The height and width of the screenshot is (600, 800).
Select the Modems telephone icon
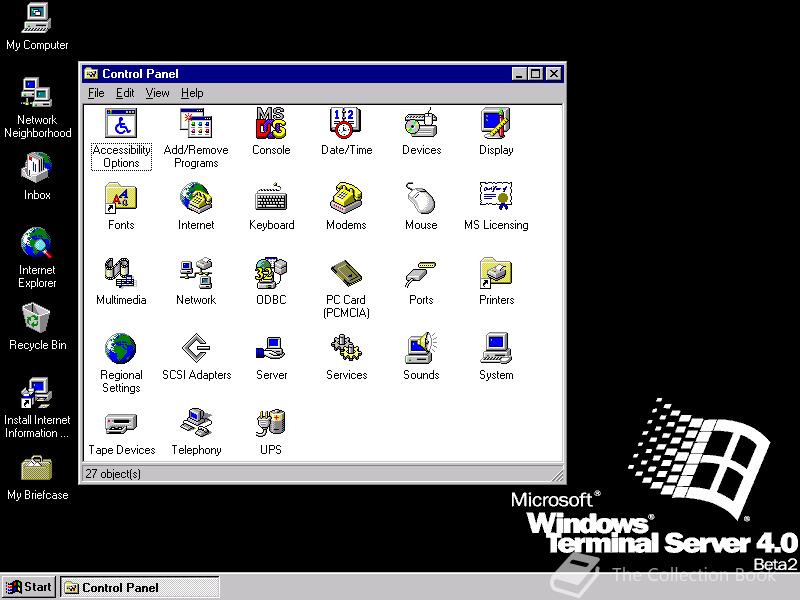[346, 198]
